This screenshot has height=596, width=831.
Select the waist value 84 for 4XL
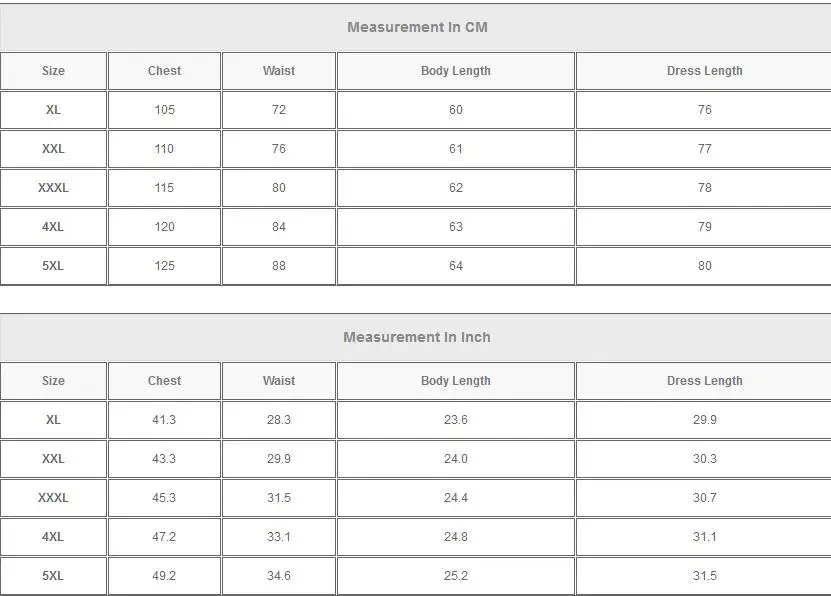[x=279, y=227]
